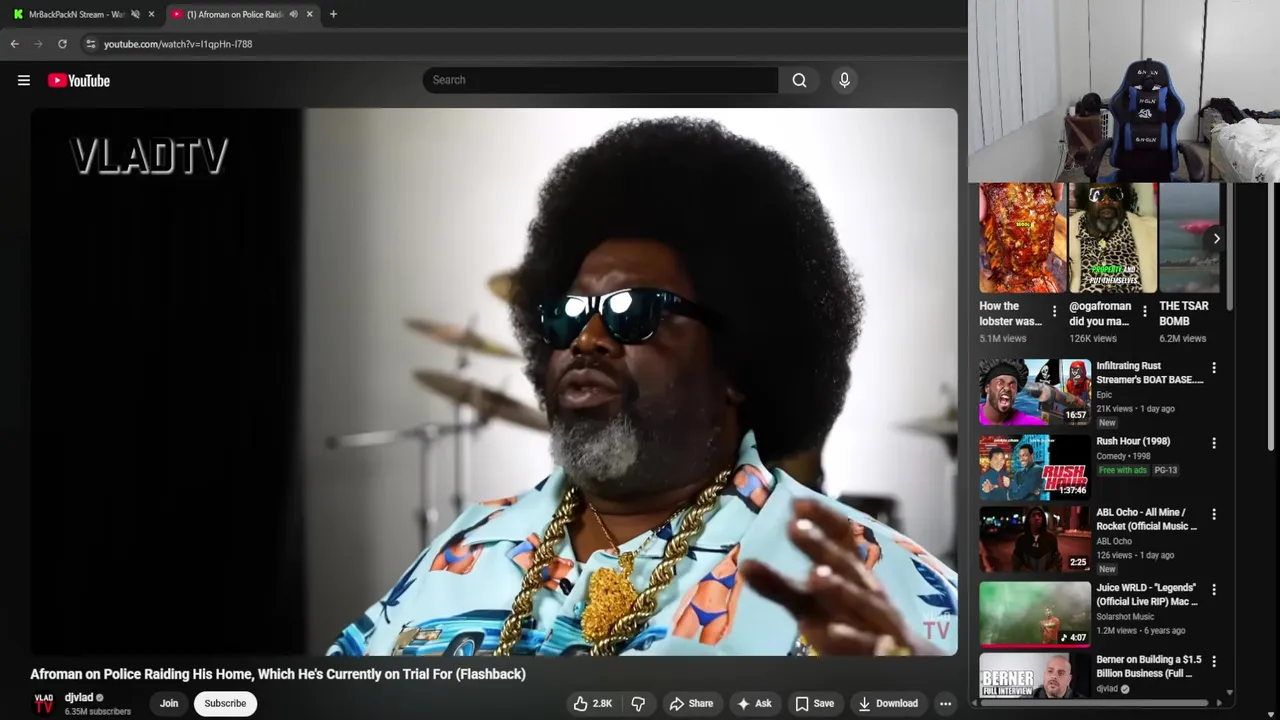Click the Solarshot Music channel name
This screenshot has width=1280, height=720.
coord(1127,617)
